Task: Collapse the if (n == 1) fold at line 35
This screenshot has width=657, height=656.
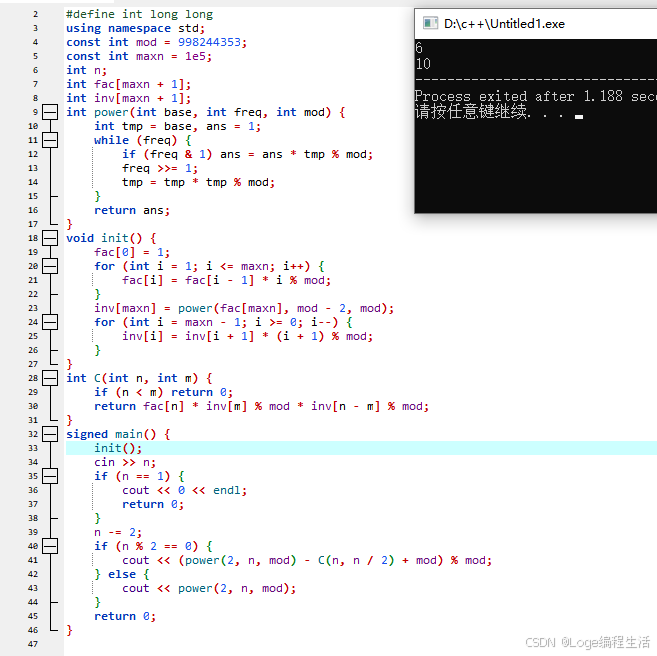Action: (50, 476)
